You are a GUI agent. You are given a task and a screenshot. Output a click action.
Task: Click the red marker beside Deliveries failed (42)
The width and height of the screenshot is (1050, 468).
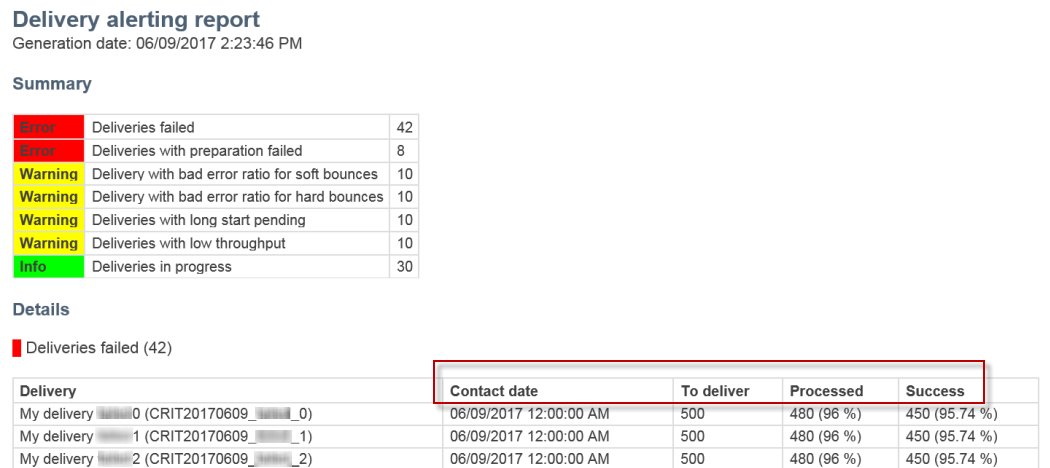pyautogui.click(x=17, y=348)
